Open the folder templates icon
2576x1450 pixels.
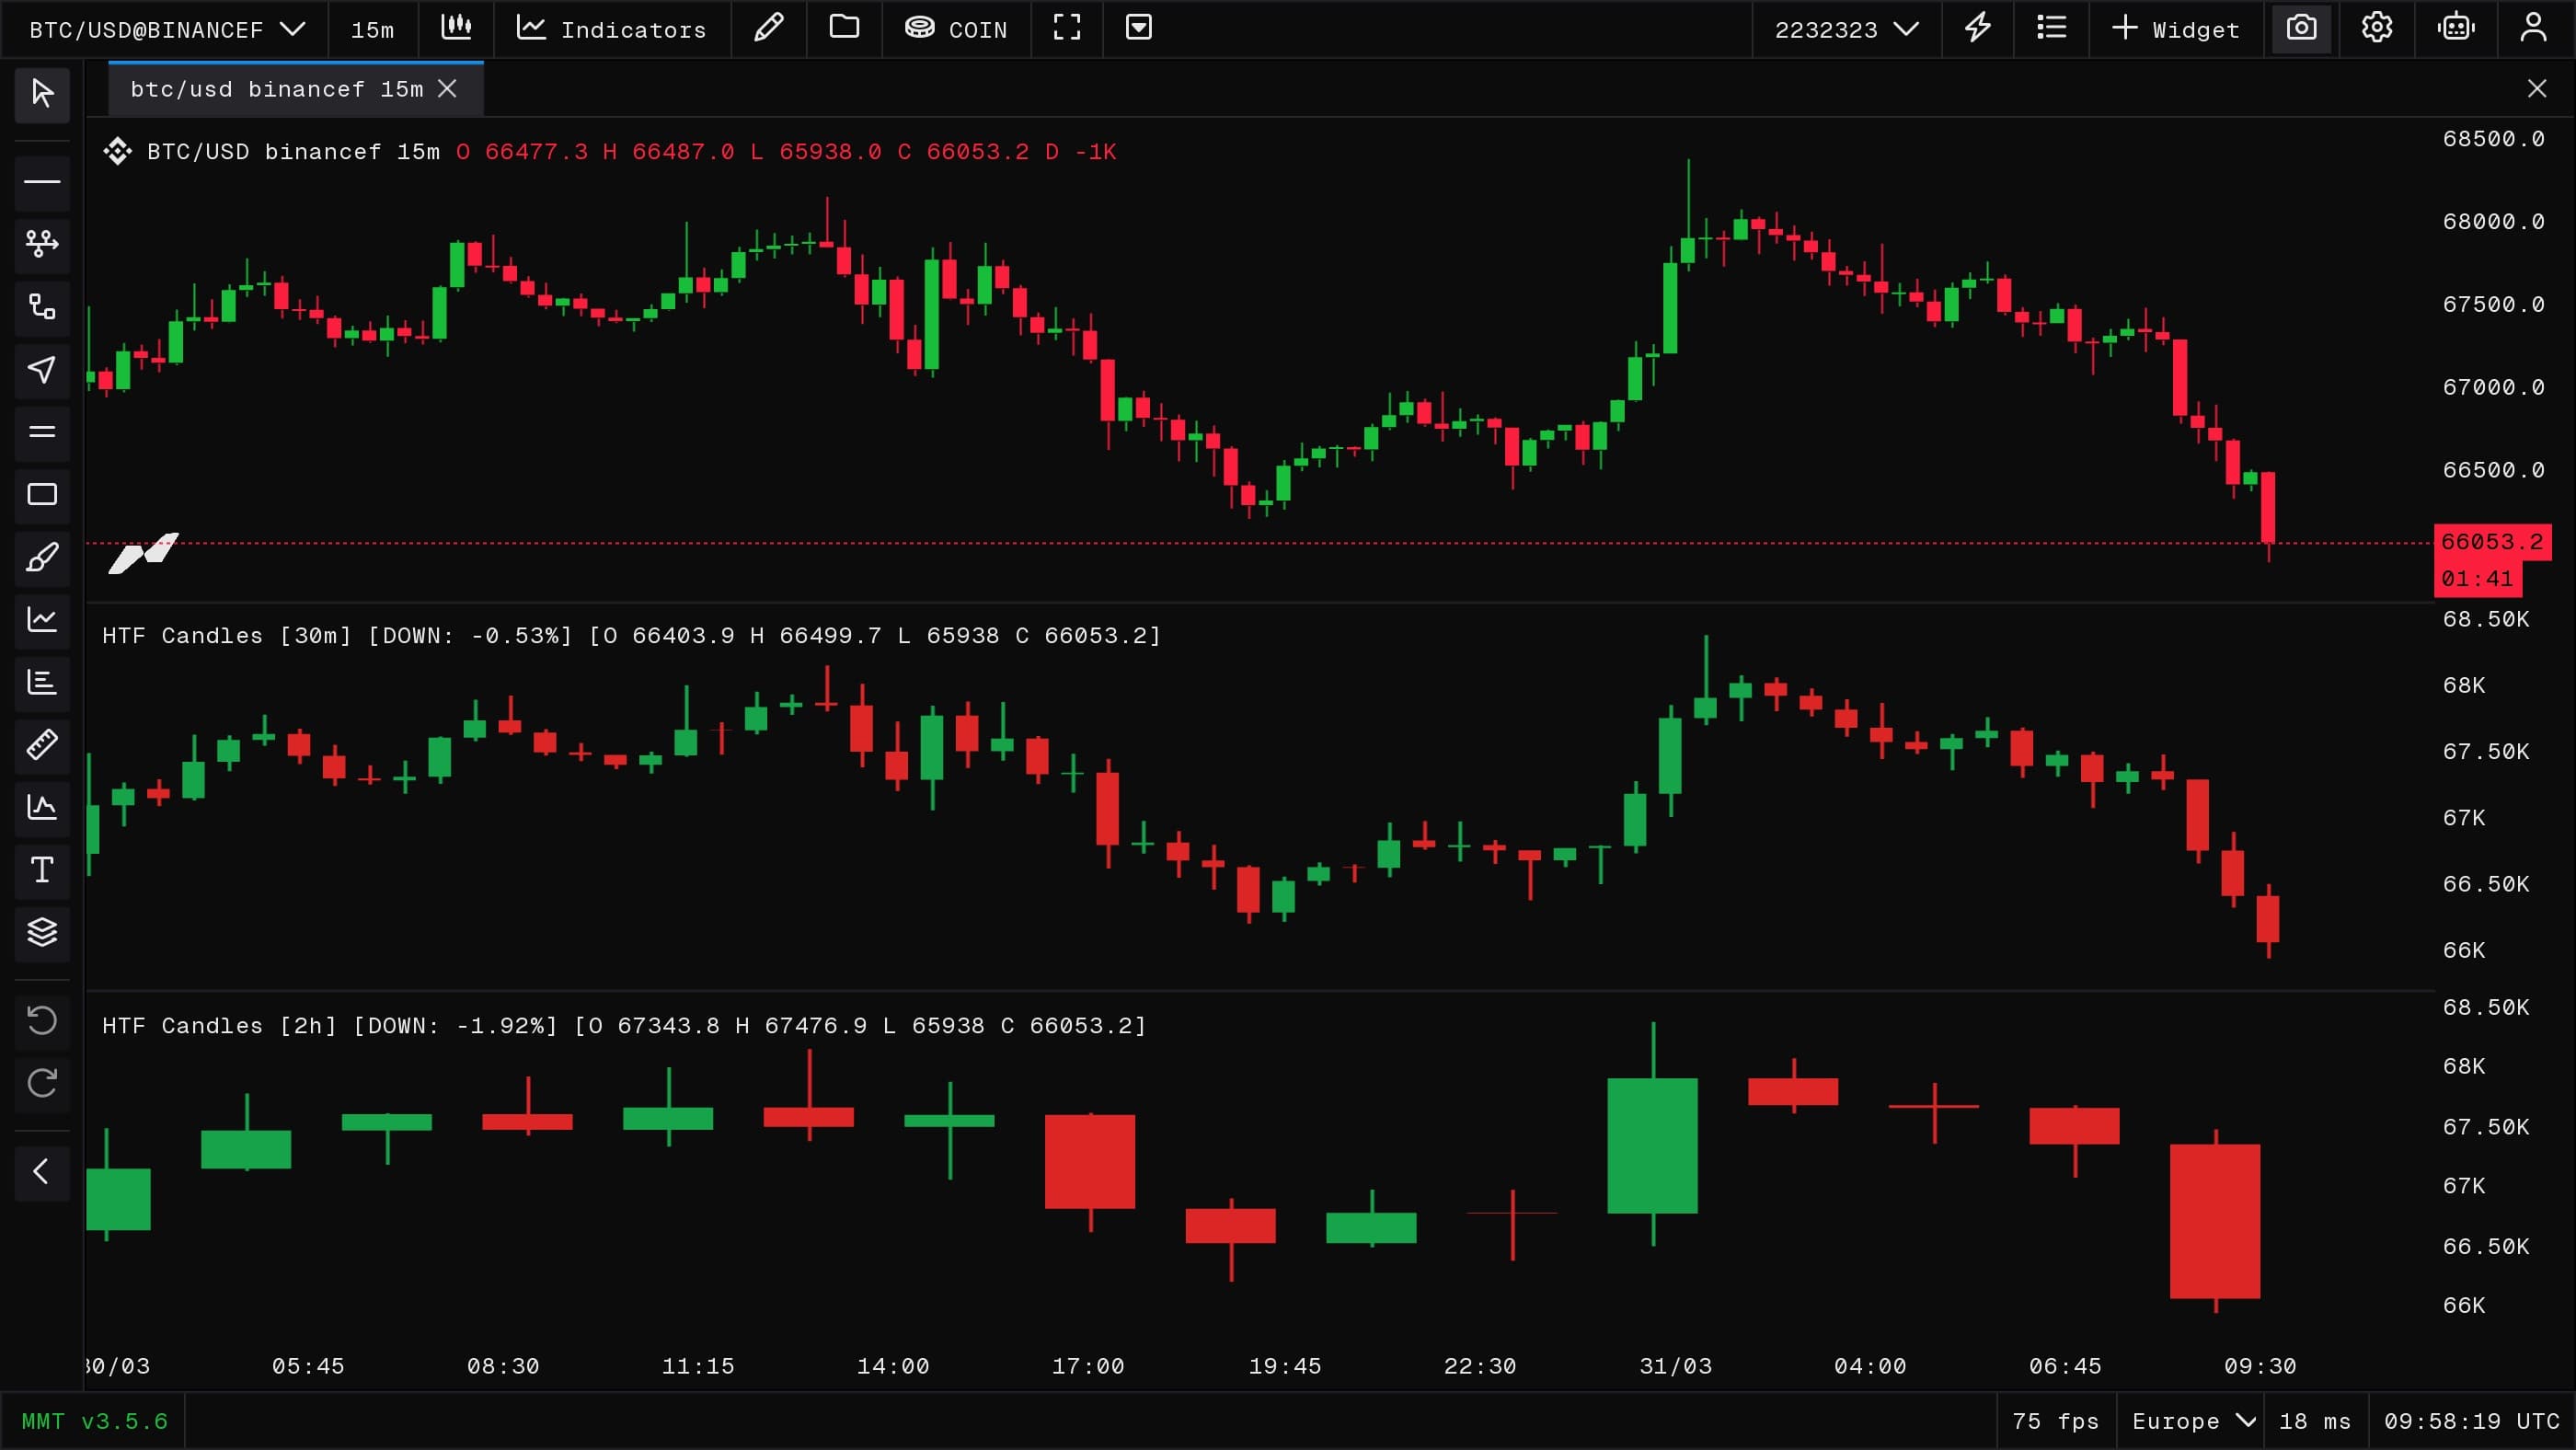point(844,28)
